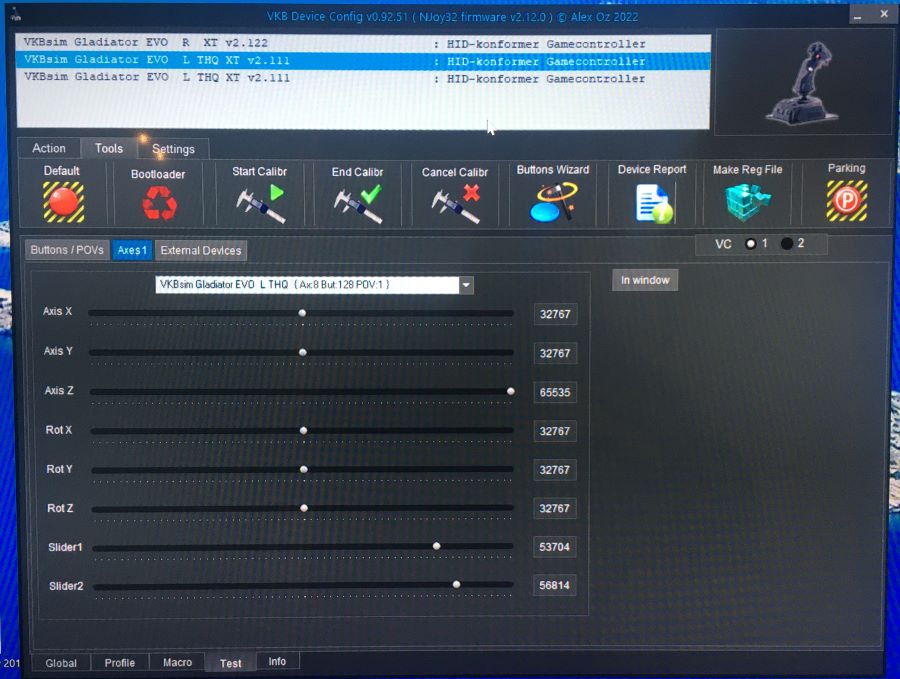
Task: Select the highlighted Gladiator EVO L THQ XT row
Action: [x=363, y=61]
